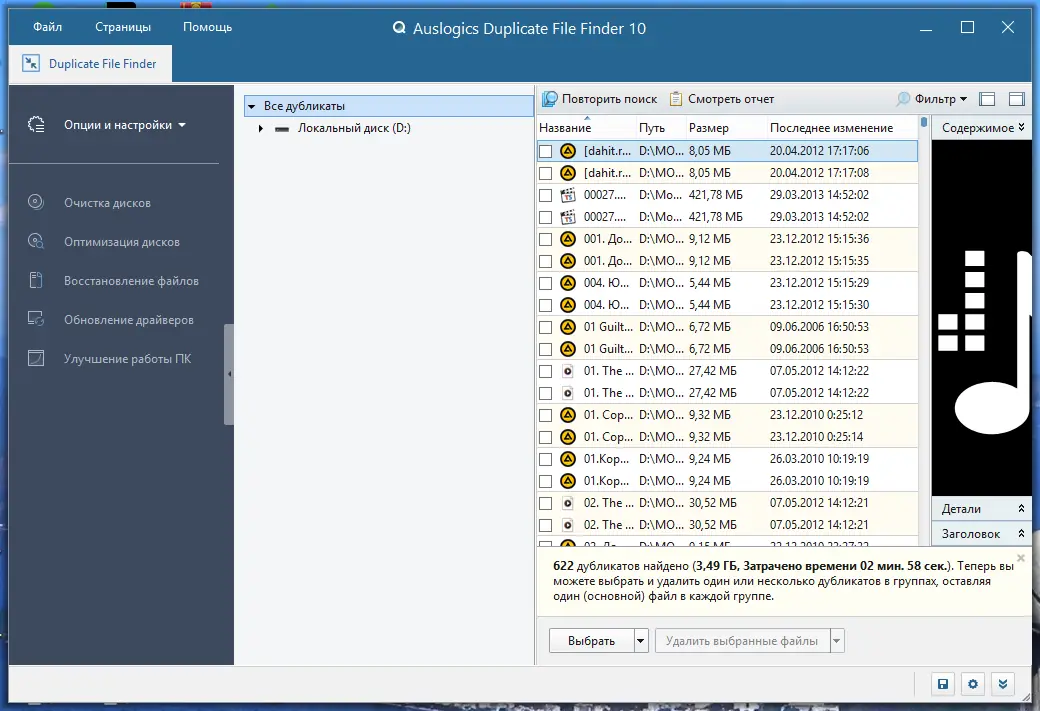Collapse the Все дубликаты tree node
The height and width of the screenshot is (711, 1040).
click(x=251, y=106)
